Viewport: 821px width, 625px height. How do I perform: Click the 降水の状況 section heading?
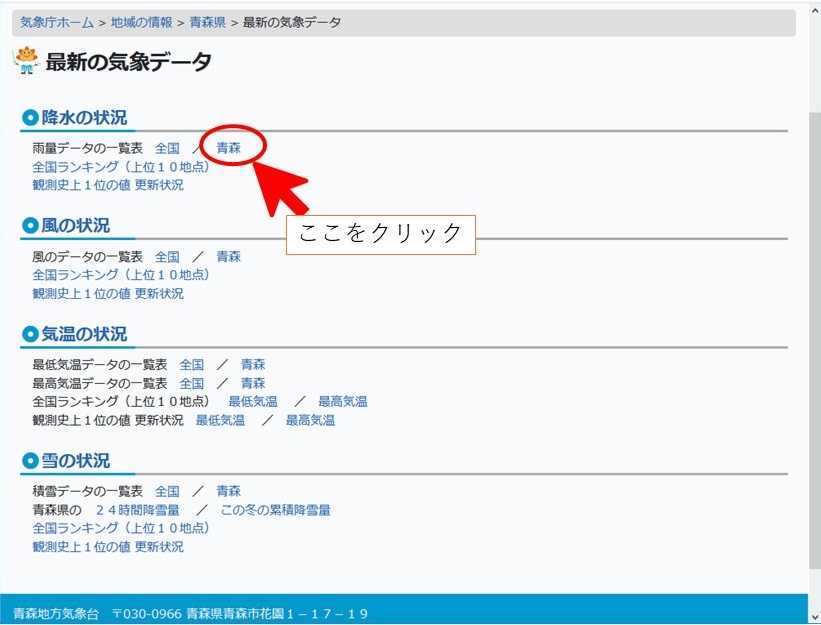(x=84, y=117)
